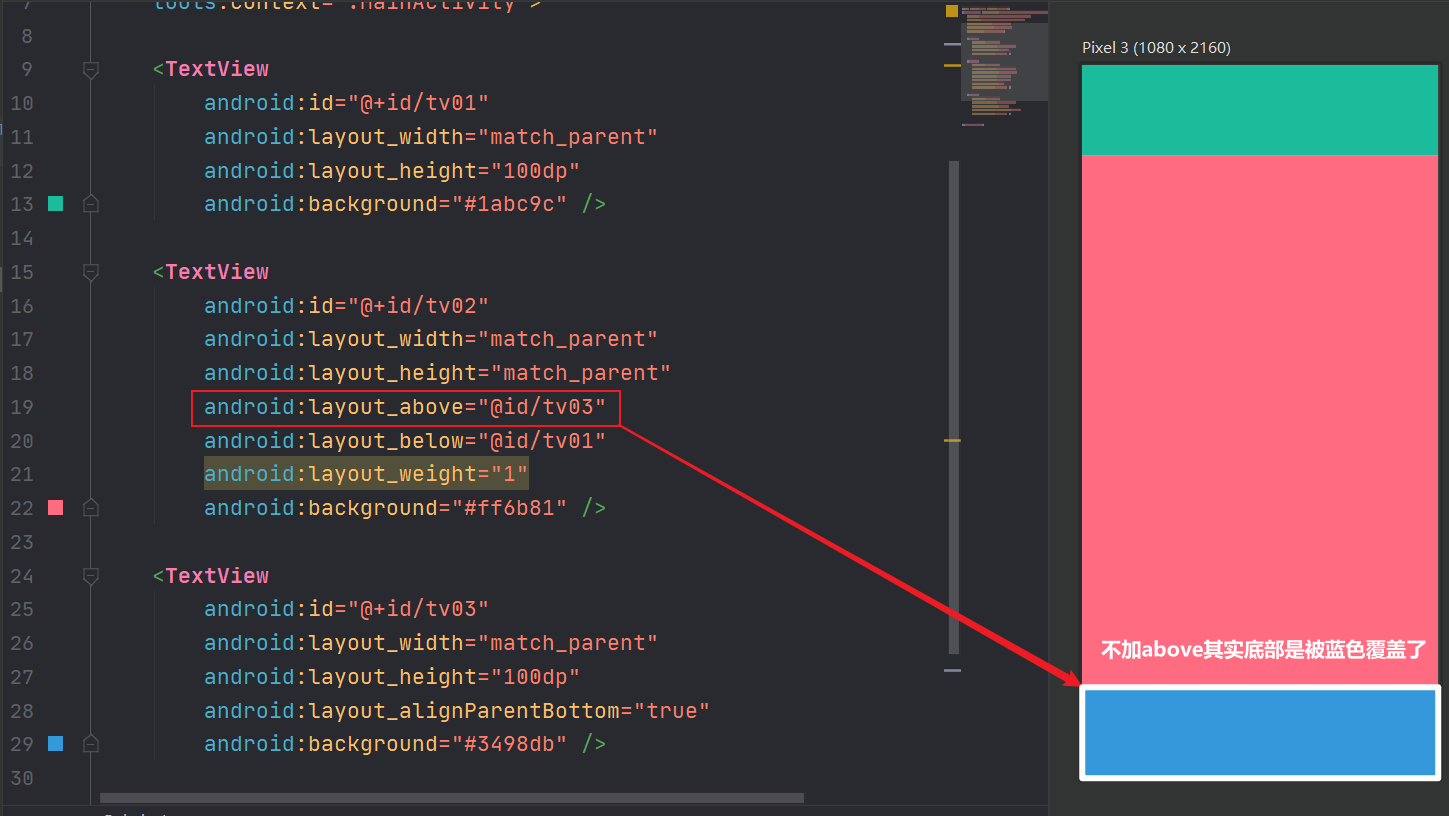Viewport: 1449px width, 816px height.
Task: Click the TextView tag name on line 24
Action: (217, 576)
